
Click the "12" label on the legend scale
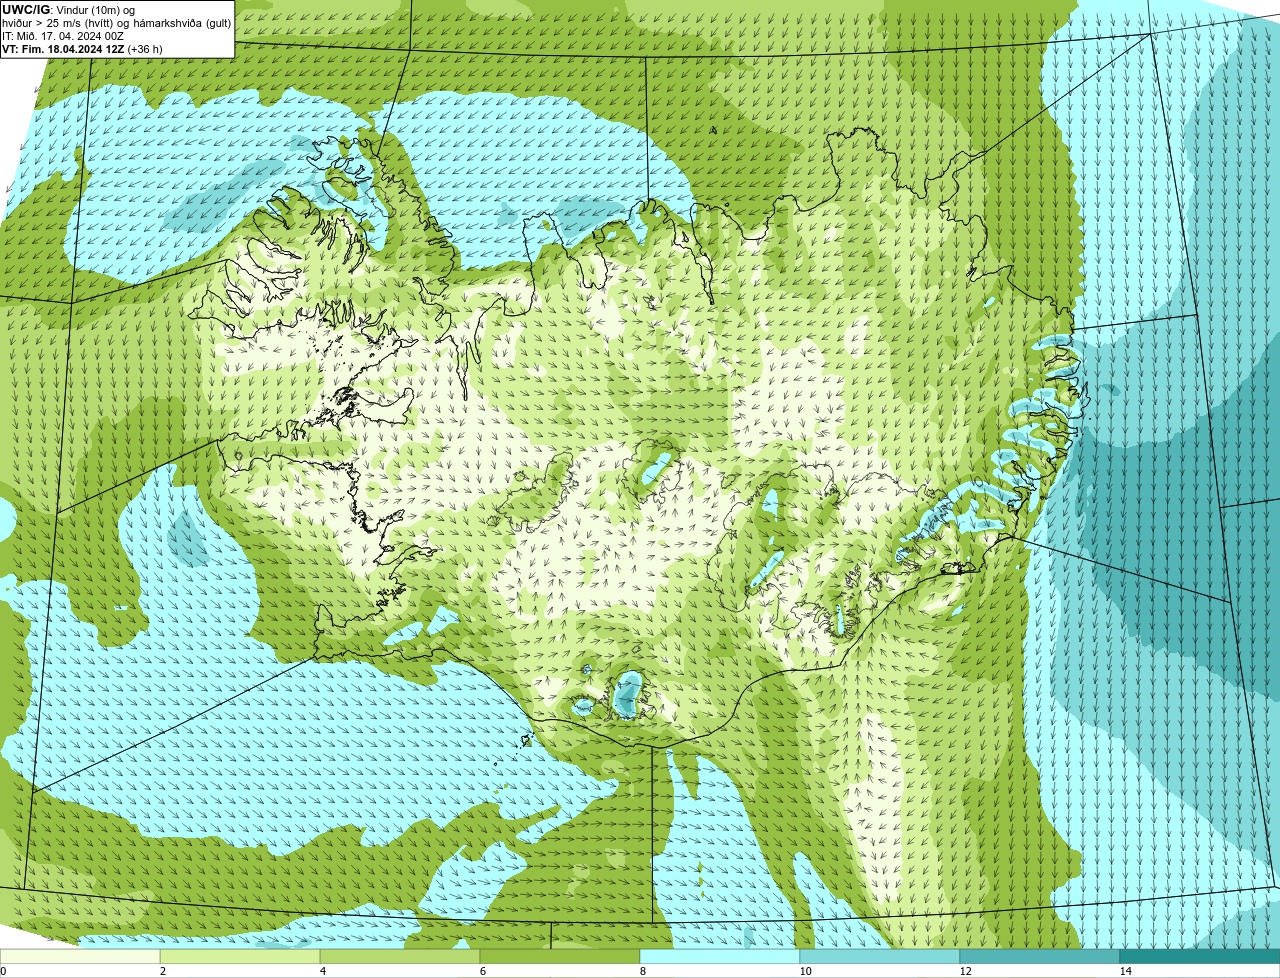click(x=965, y=971)
